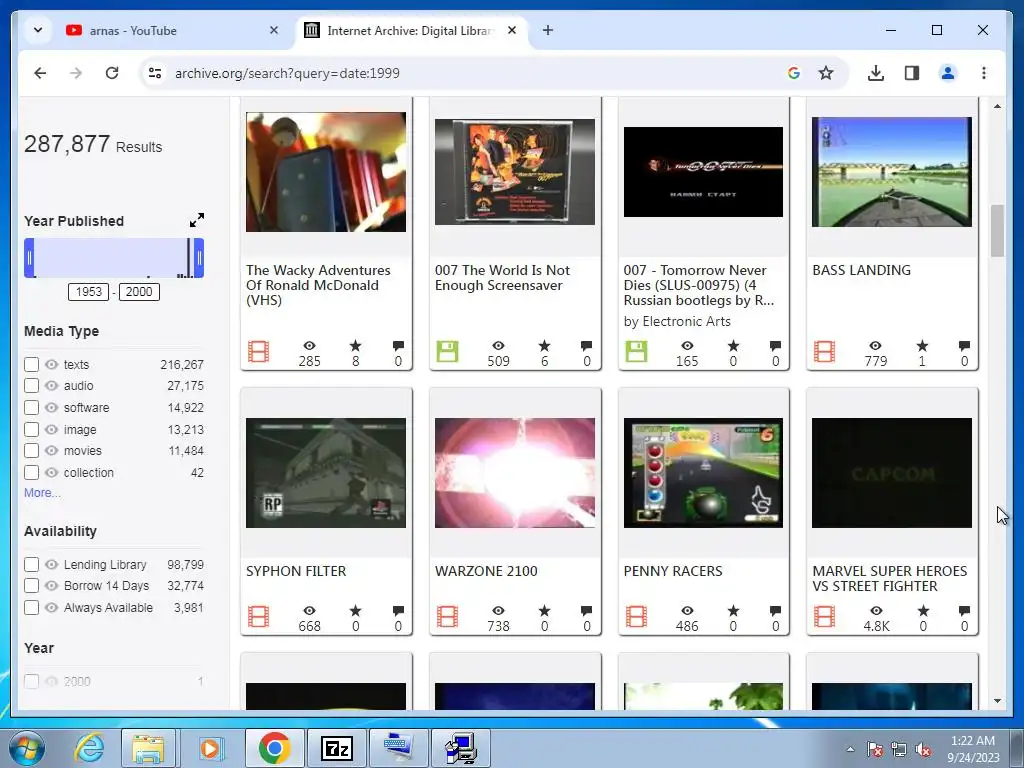Check the software media type filter

point(31,408)
